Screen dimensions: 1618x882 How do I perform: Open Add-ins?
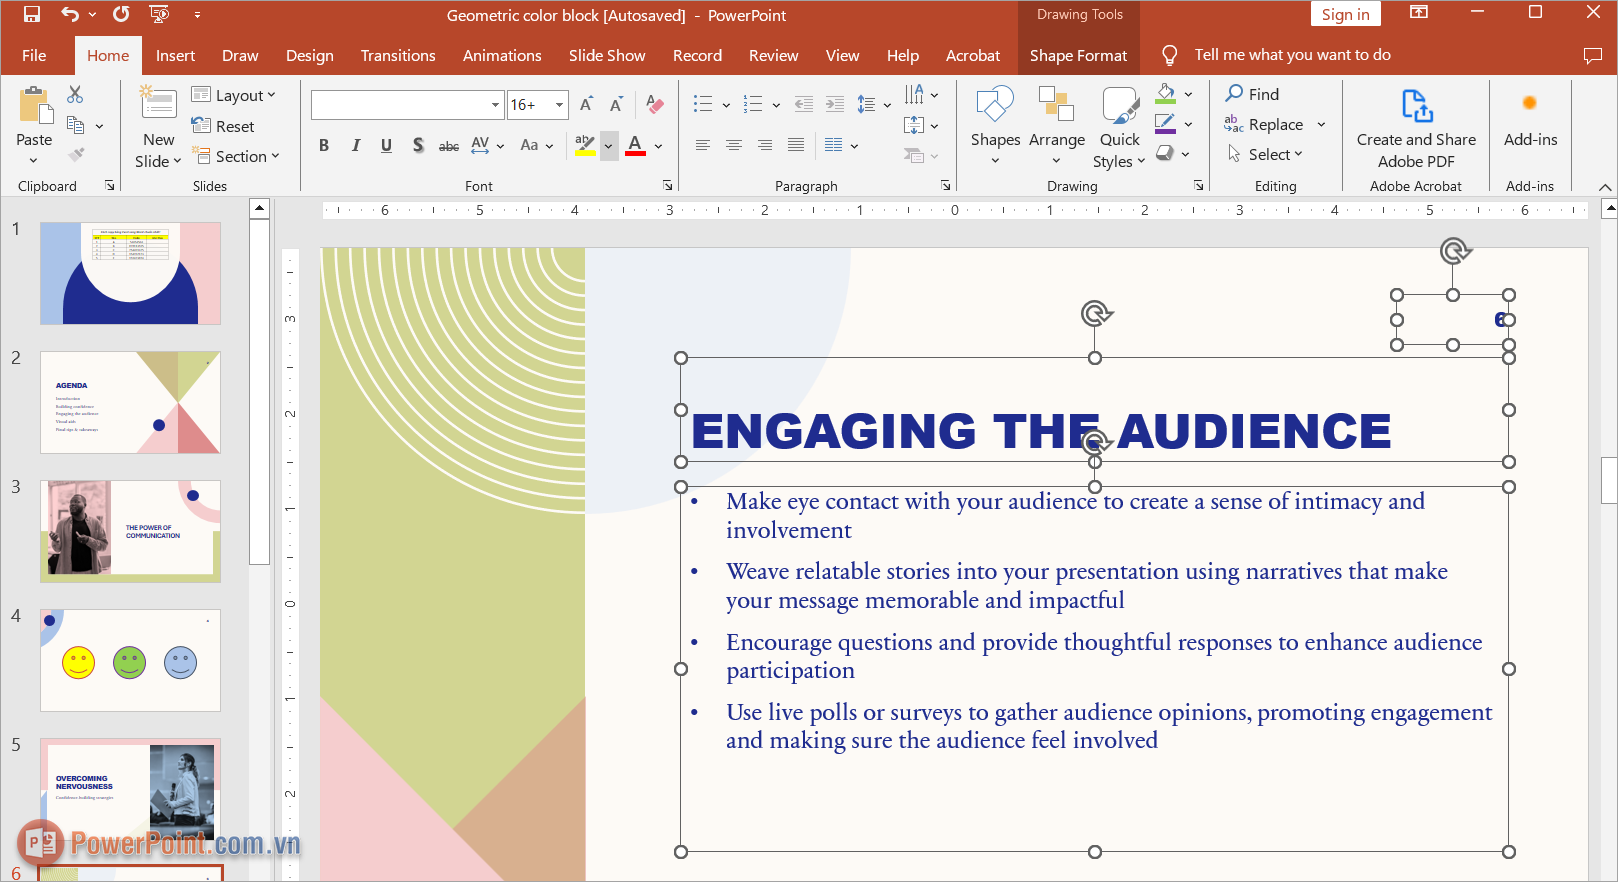coord(1530,120)
